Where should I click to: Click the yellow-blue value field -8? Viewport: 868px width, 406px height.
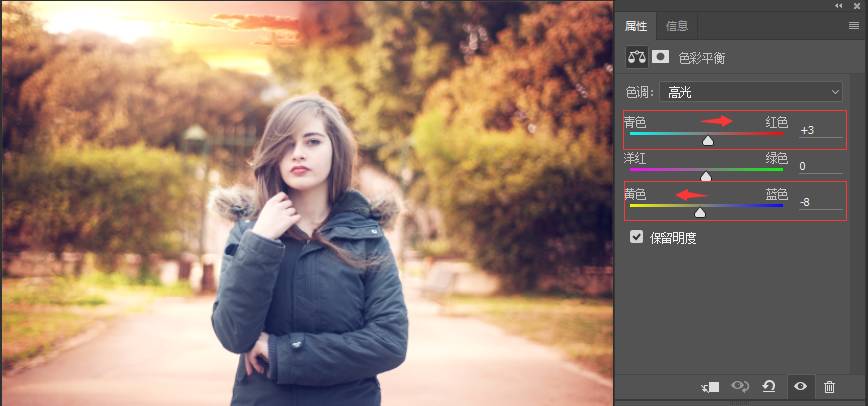(821, 202)
